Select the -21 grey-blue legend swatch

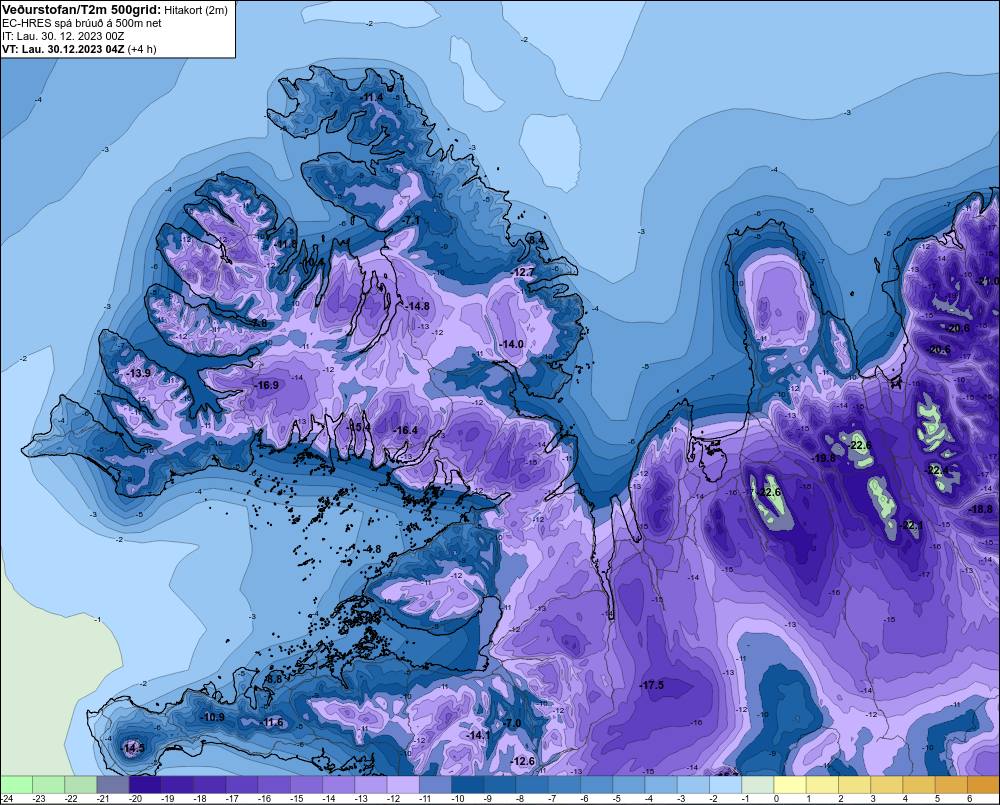pyautogui.click(x=113, y=784)
